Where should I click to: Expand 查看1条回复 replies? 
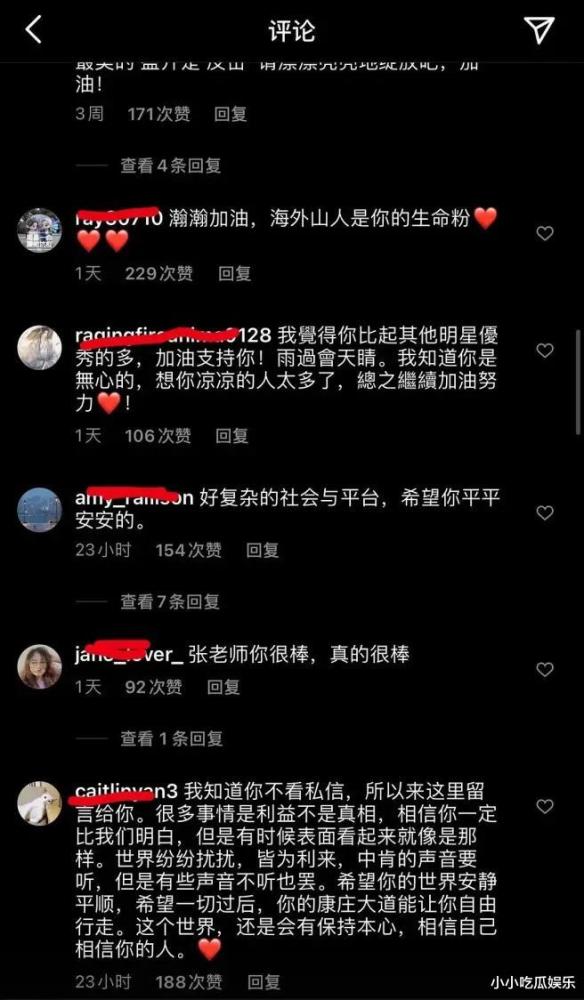(172, 739)
